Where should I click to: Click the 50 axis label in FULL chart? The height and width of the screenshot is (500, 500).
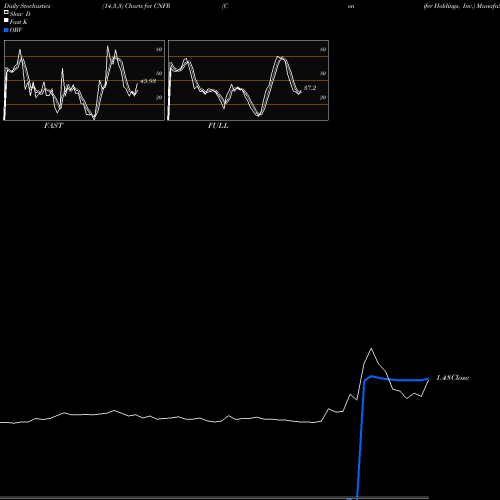(x=323, y=73)
